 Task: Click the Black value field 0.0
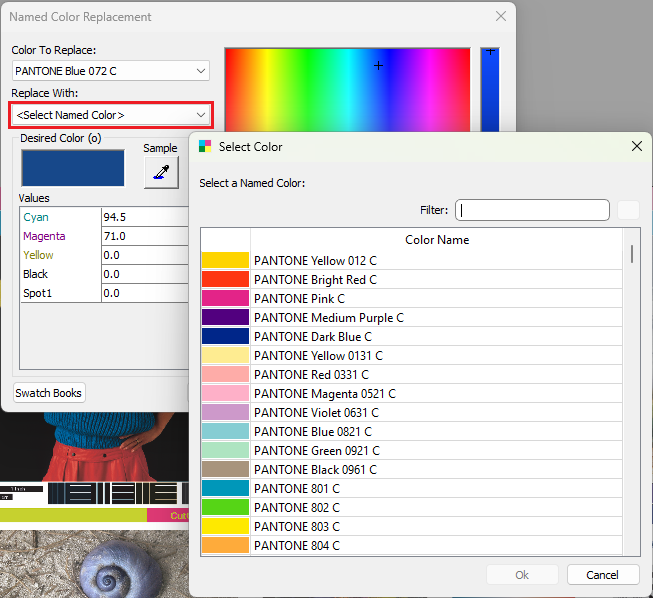(145, 274)
